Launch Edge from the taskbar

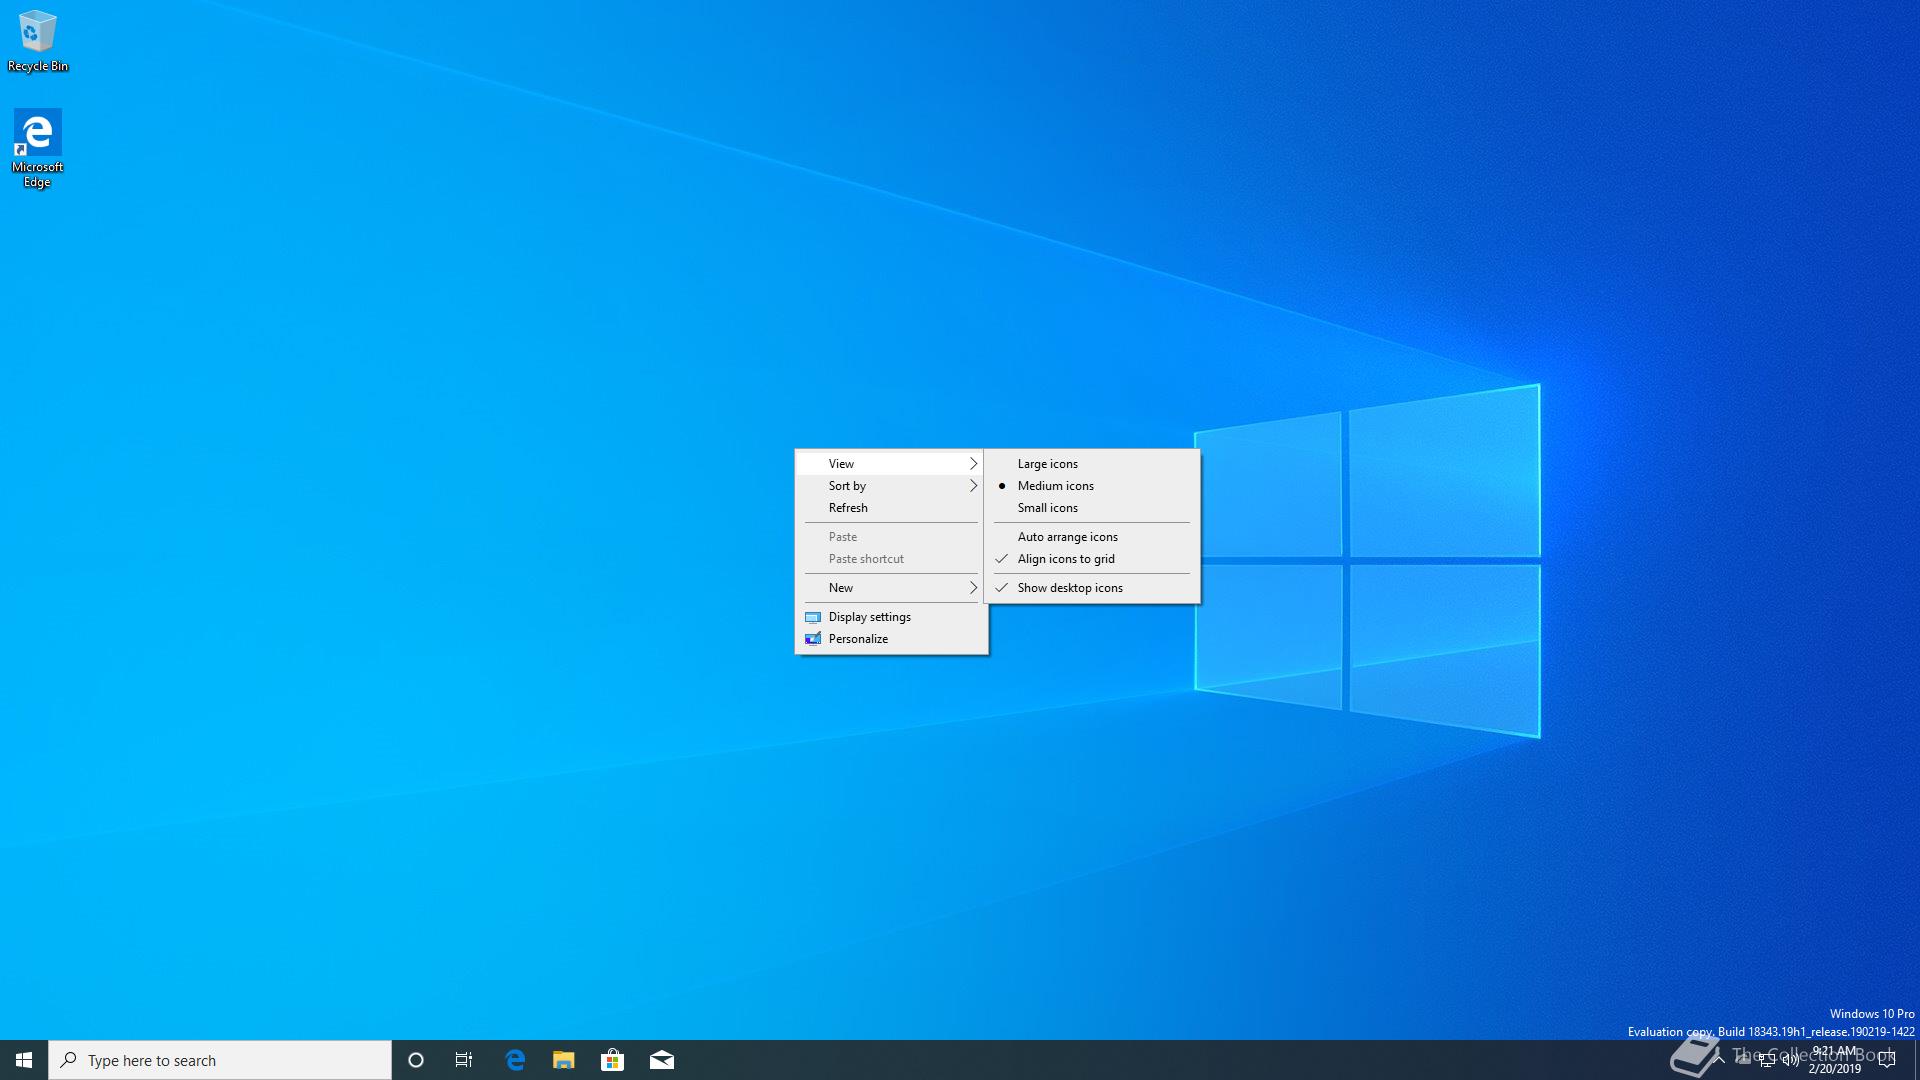515,1060
